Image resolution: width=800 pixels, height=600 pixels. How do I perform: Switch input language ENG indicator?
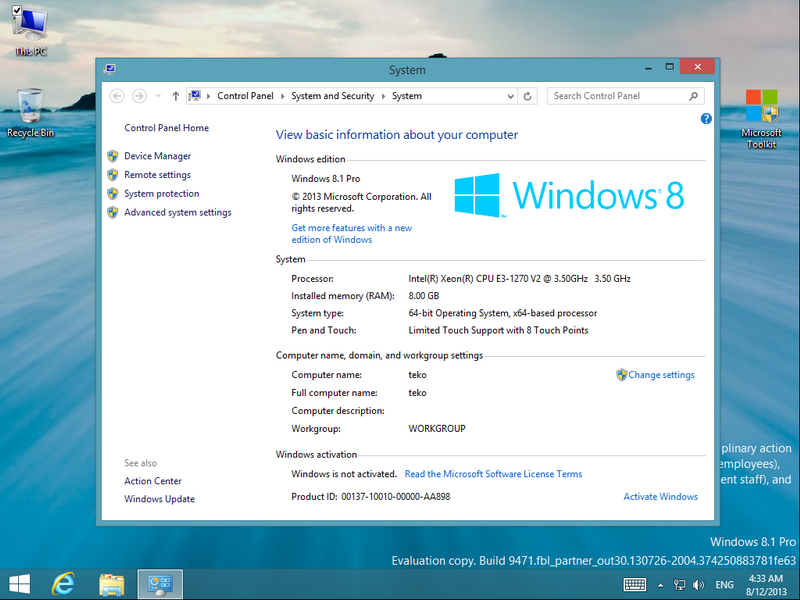(x=724, y=585)
